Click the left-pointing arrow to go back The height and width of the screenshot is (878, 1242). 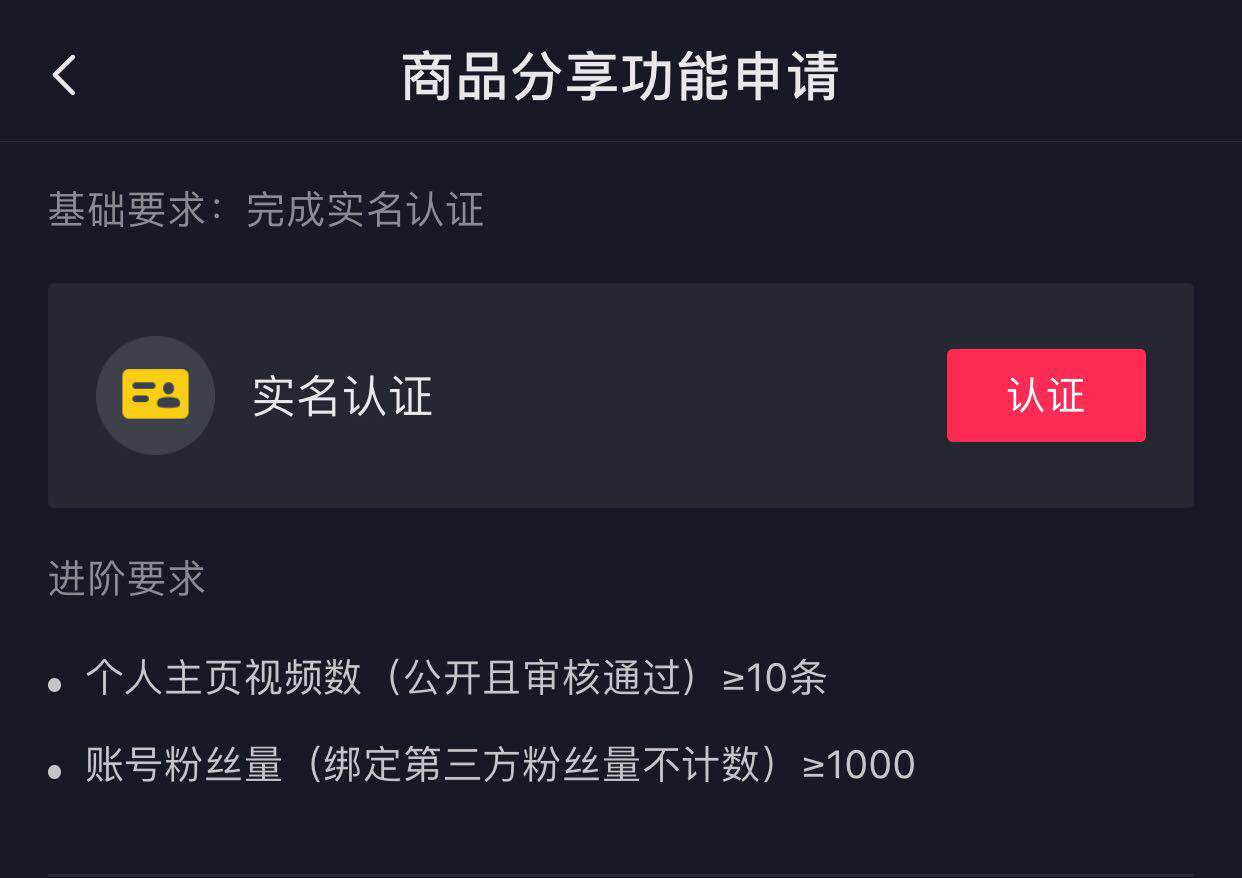[63, 76]
